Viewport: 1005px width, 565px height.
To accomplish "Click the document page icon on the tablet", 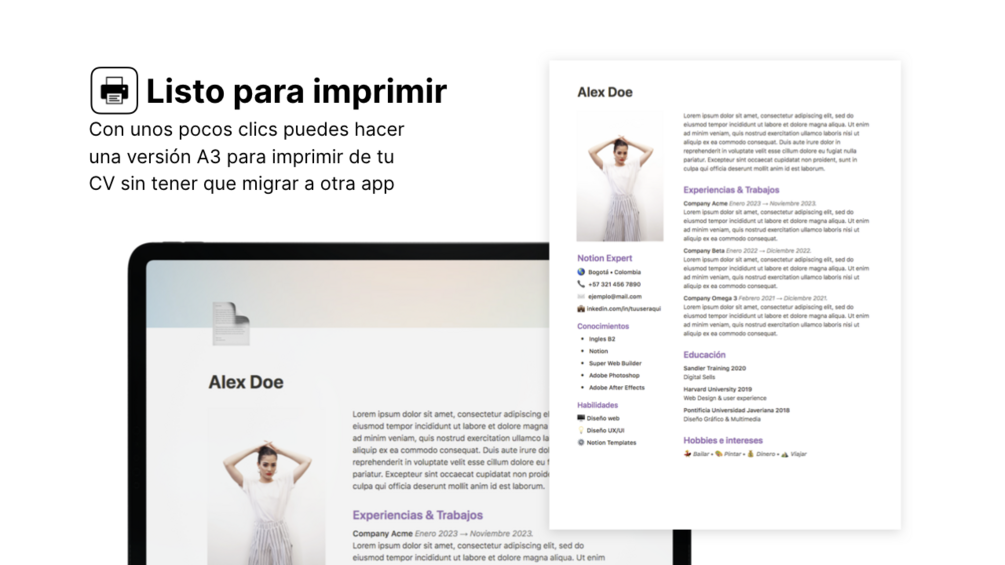I will pyautogui.click(x=231, y=323).
